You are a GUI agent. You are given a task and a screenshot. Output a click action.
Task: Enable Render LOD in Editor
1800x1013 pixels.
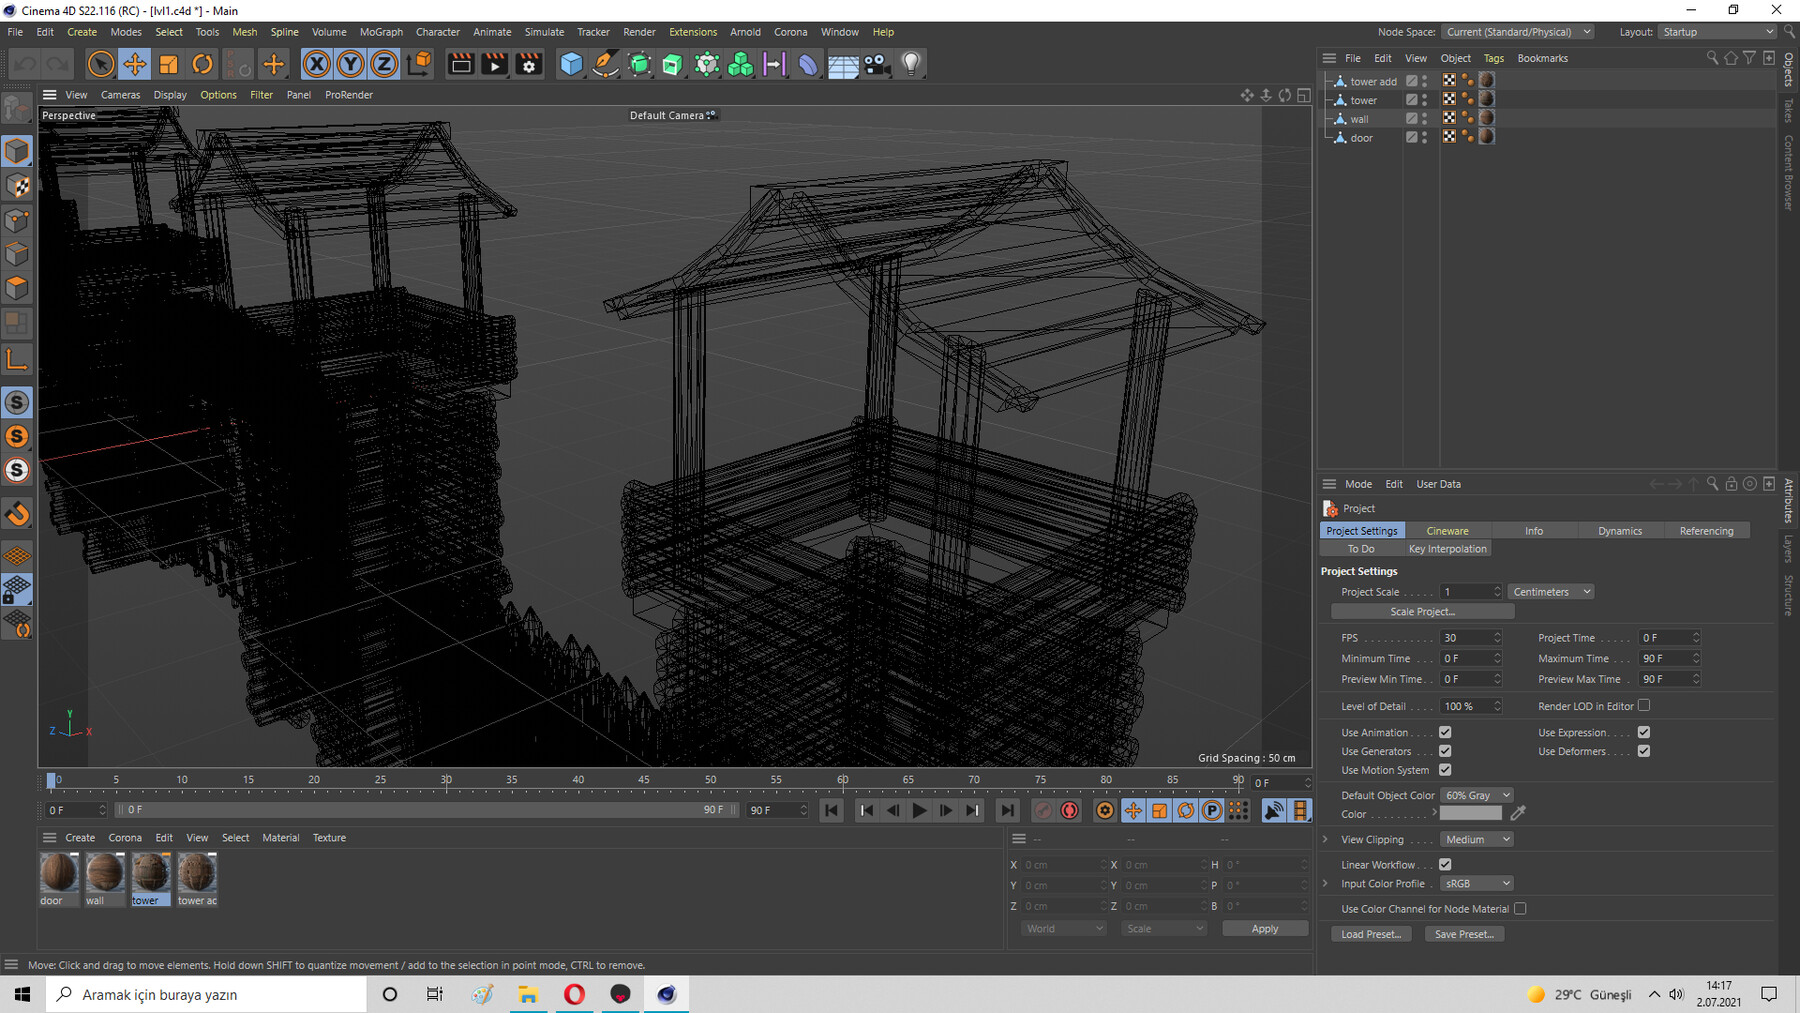click(x=1644, y=706)
